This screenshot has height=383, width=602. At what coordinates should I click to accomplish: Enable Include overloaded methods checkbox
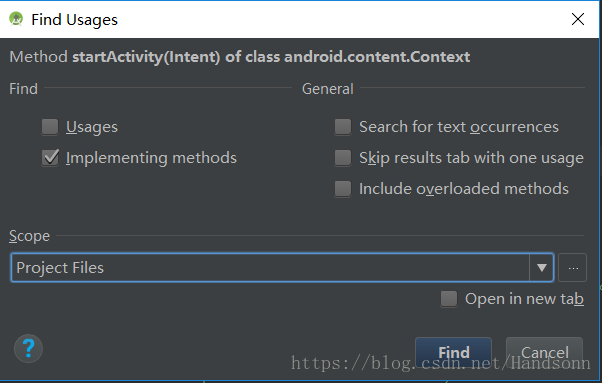(343, 189)
